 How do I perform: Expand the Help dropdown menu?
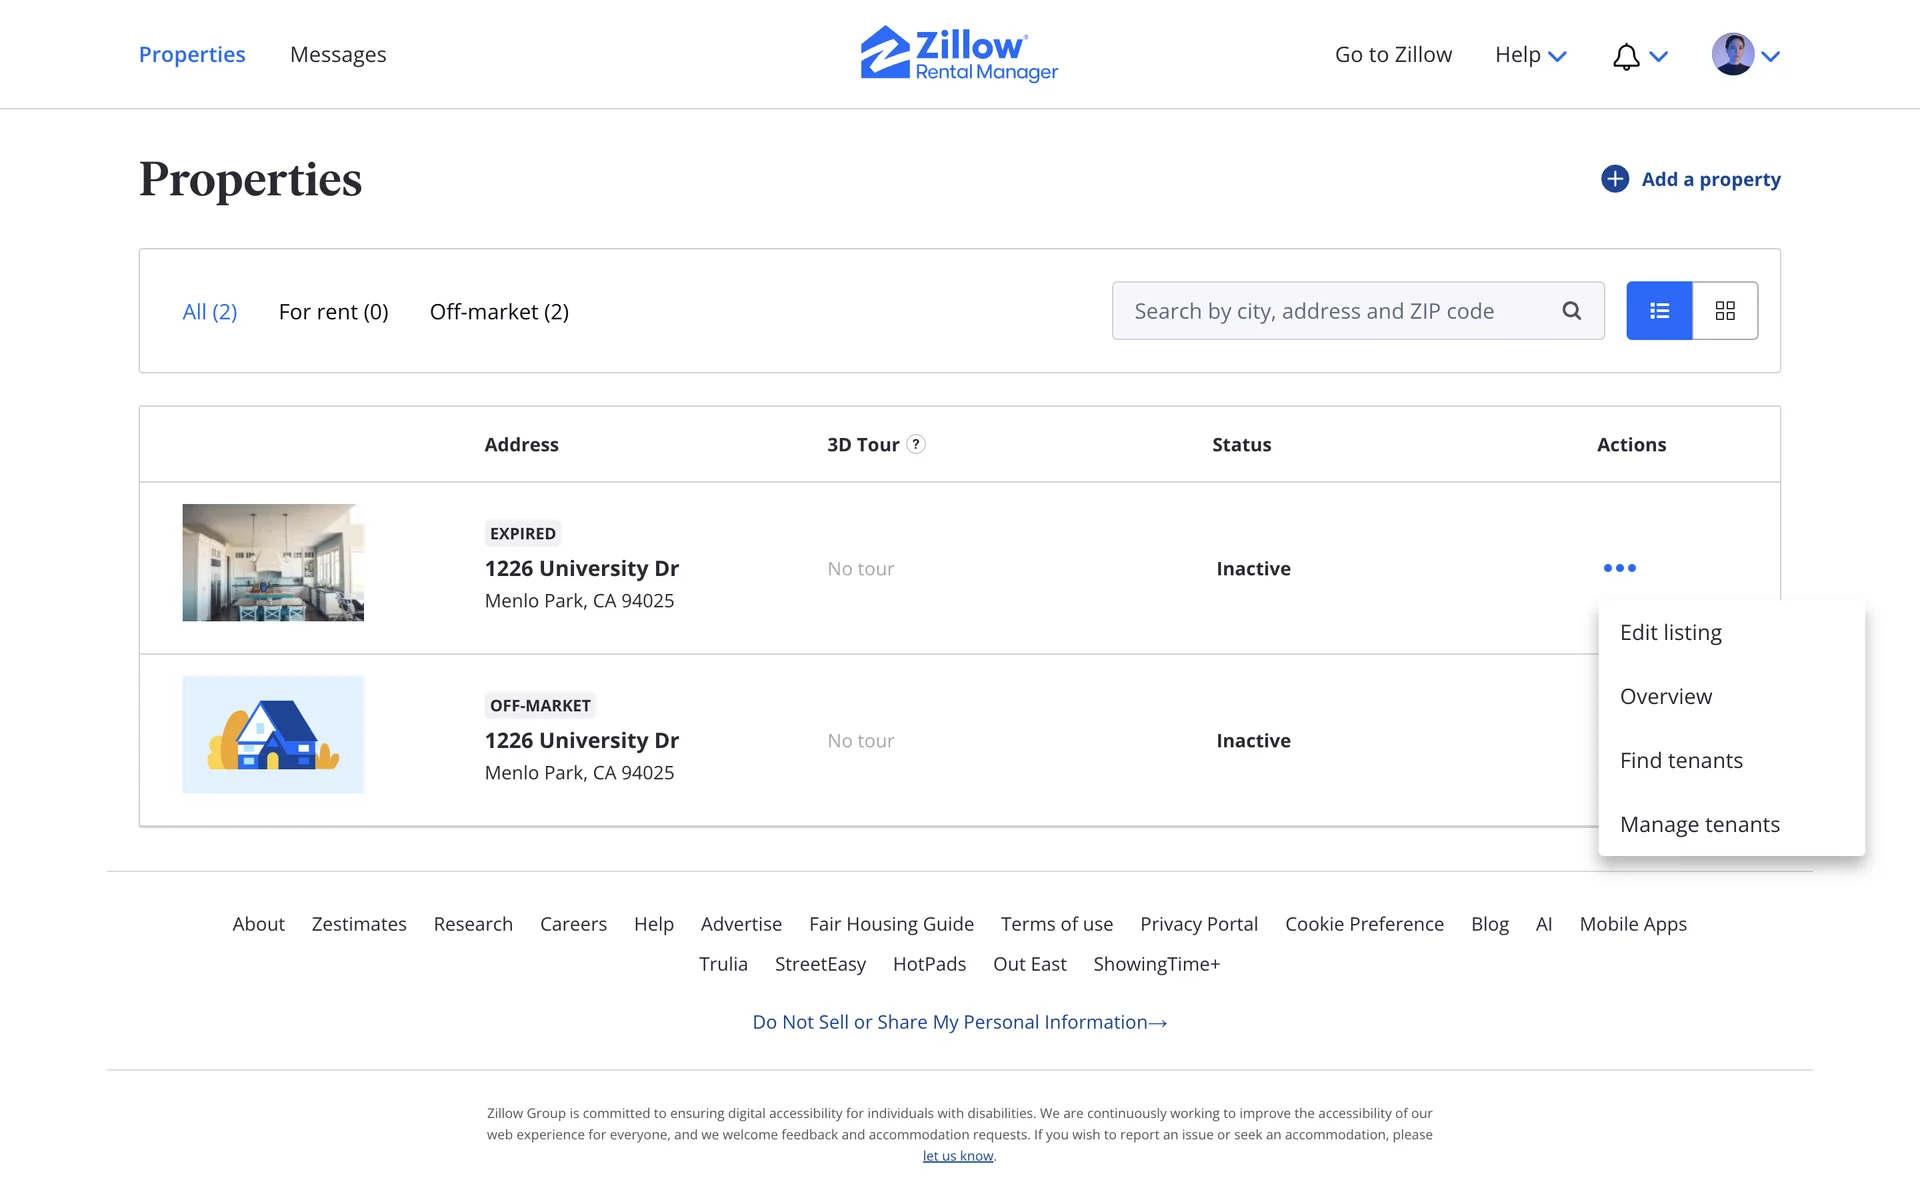(1530, 55)
